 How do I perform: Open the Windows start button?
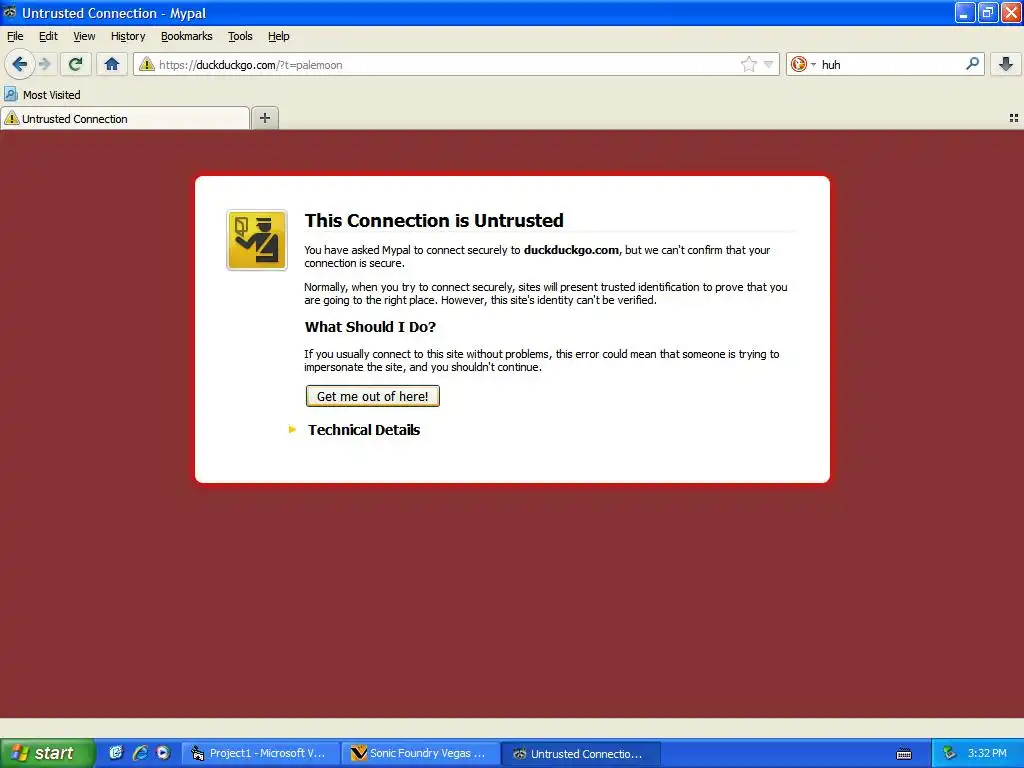point(47,753)
